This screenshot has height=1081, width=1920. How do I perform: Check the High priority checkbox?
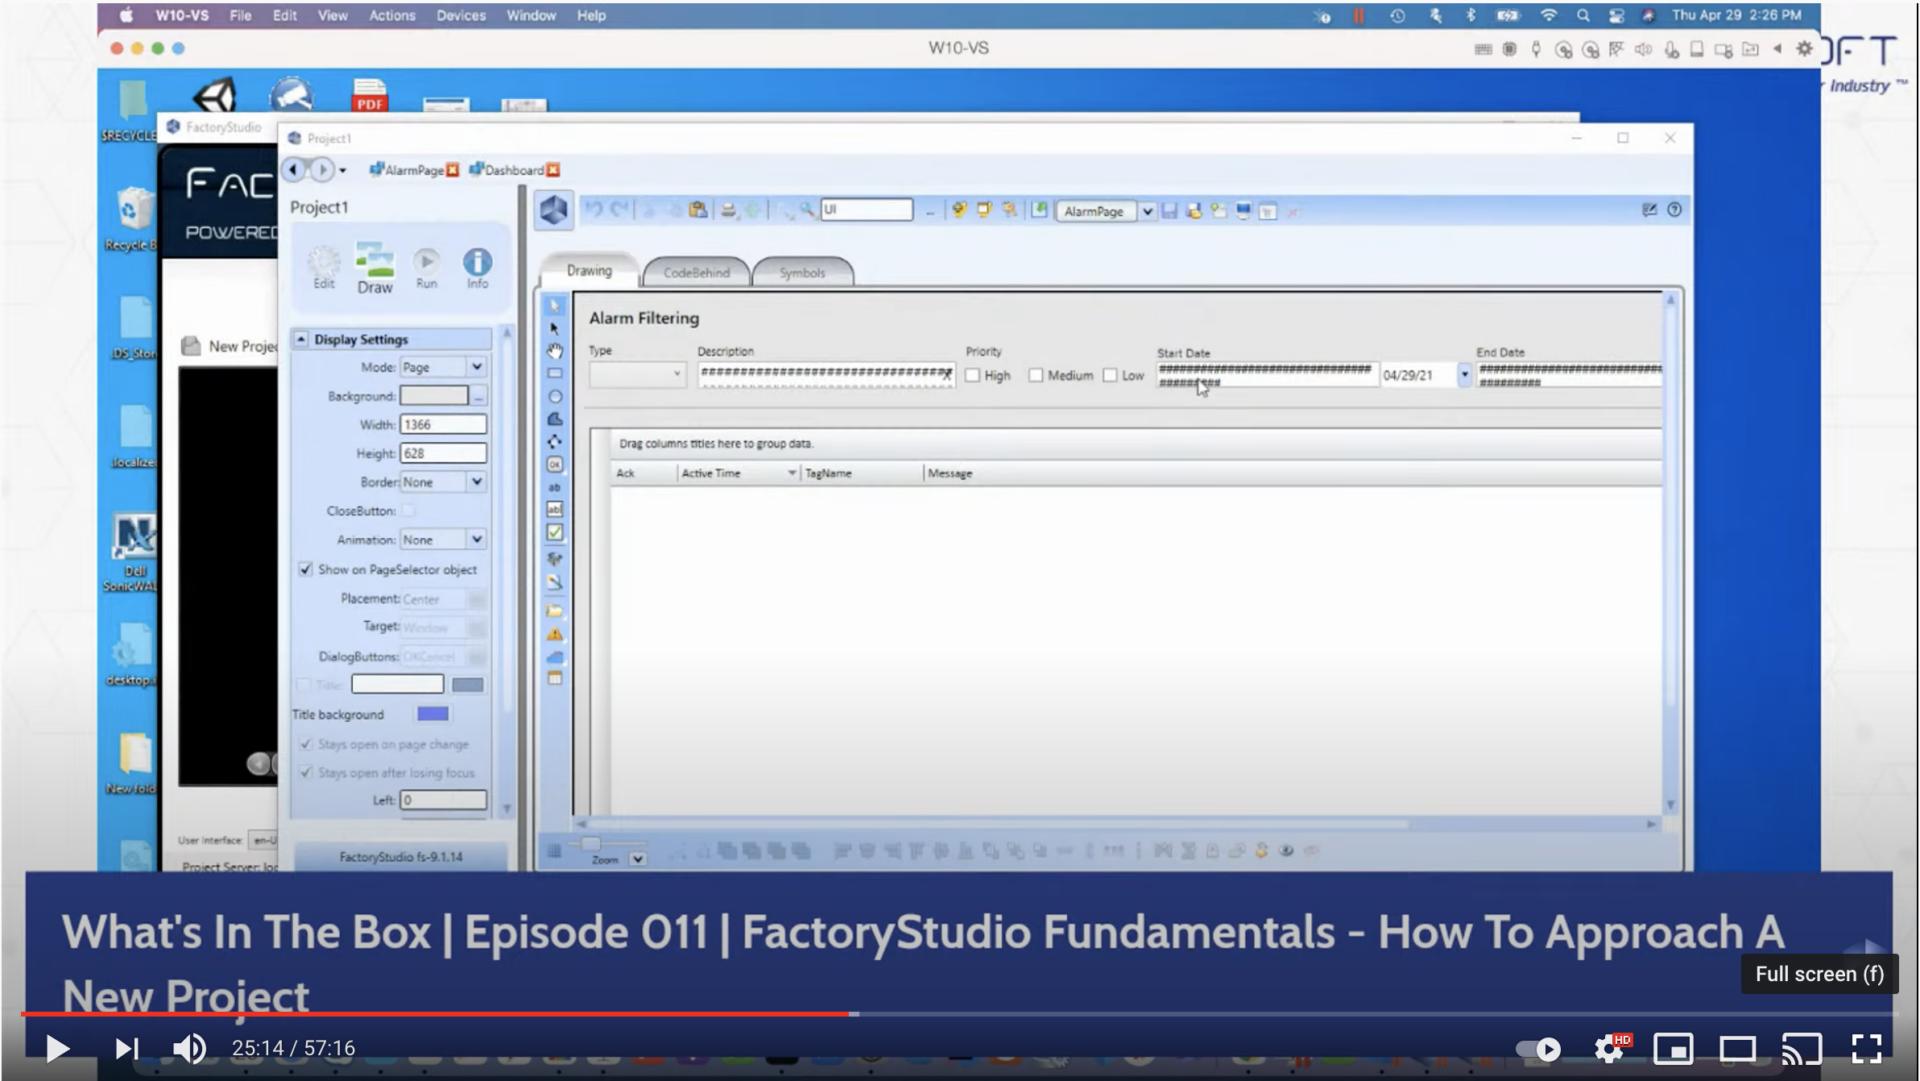(972, 376)
